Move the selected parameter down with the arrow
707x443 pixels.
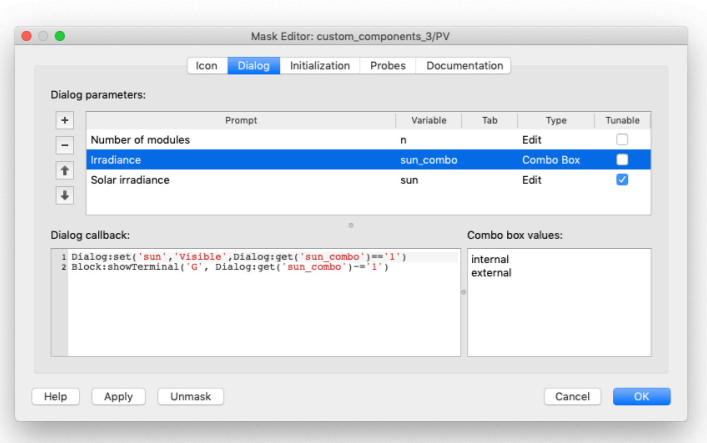coord(65,195)
